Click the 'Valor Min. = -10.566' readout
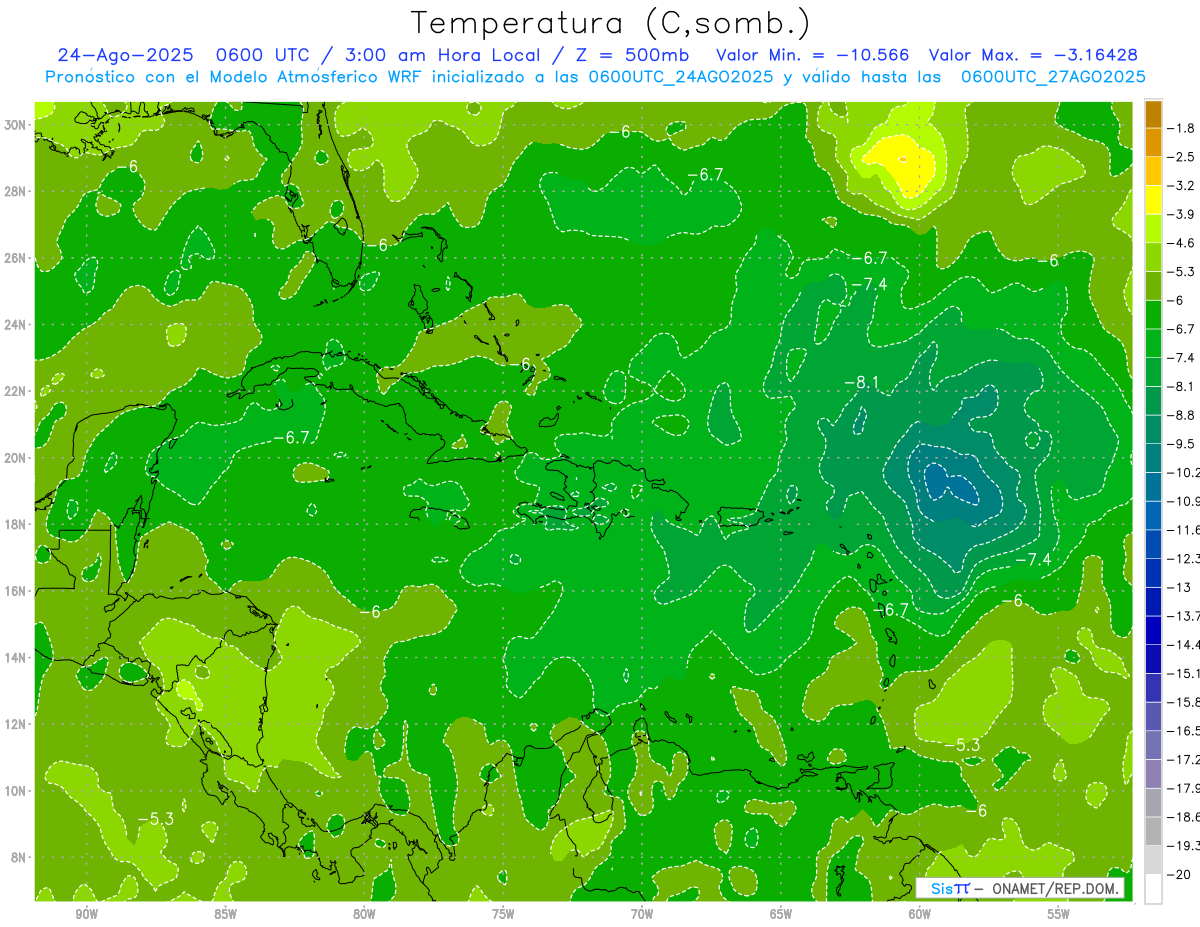The height and width of the screenshot is (927, 1200). pyautogui.click(x=813, y=56)
